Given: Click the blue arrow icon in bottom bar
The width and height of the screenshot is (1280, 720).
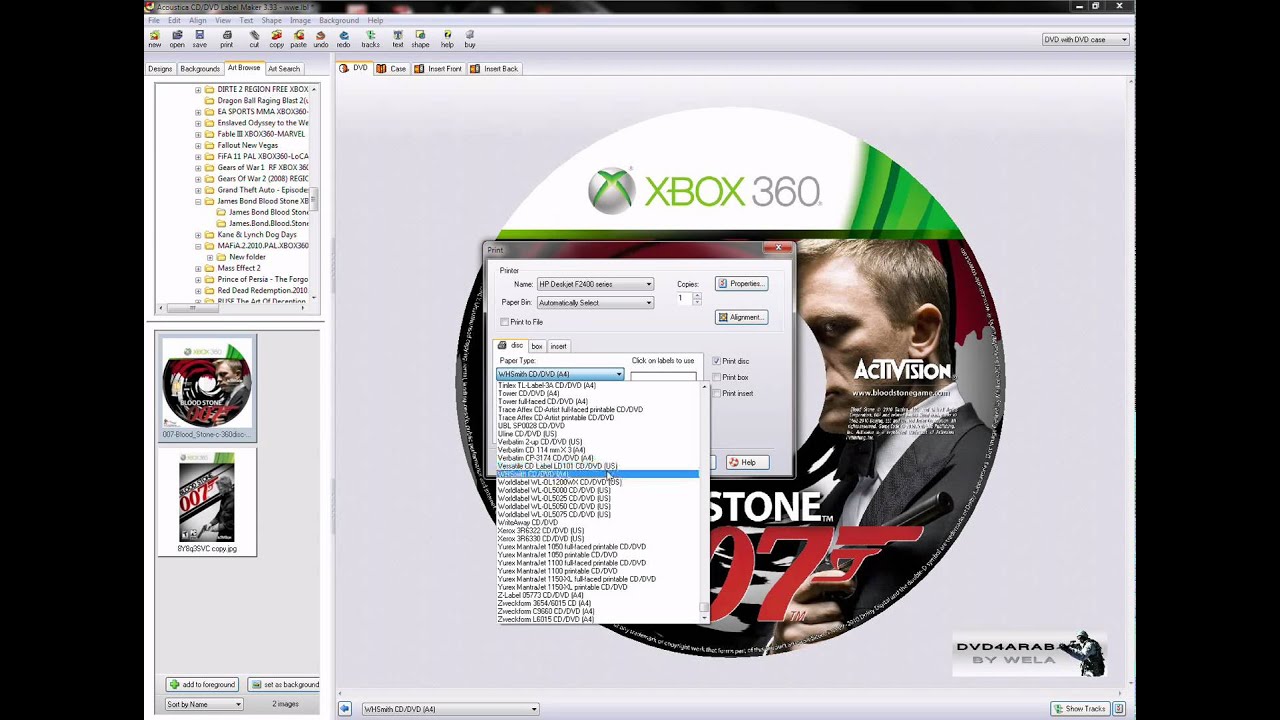Looking at the screenshot, I should 345,709.
